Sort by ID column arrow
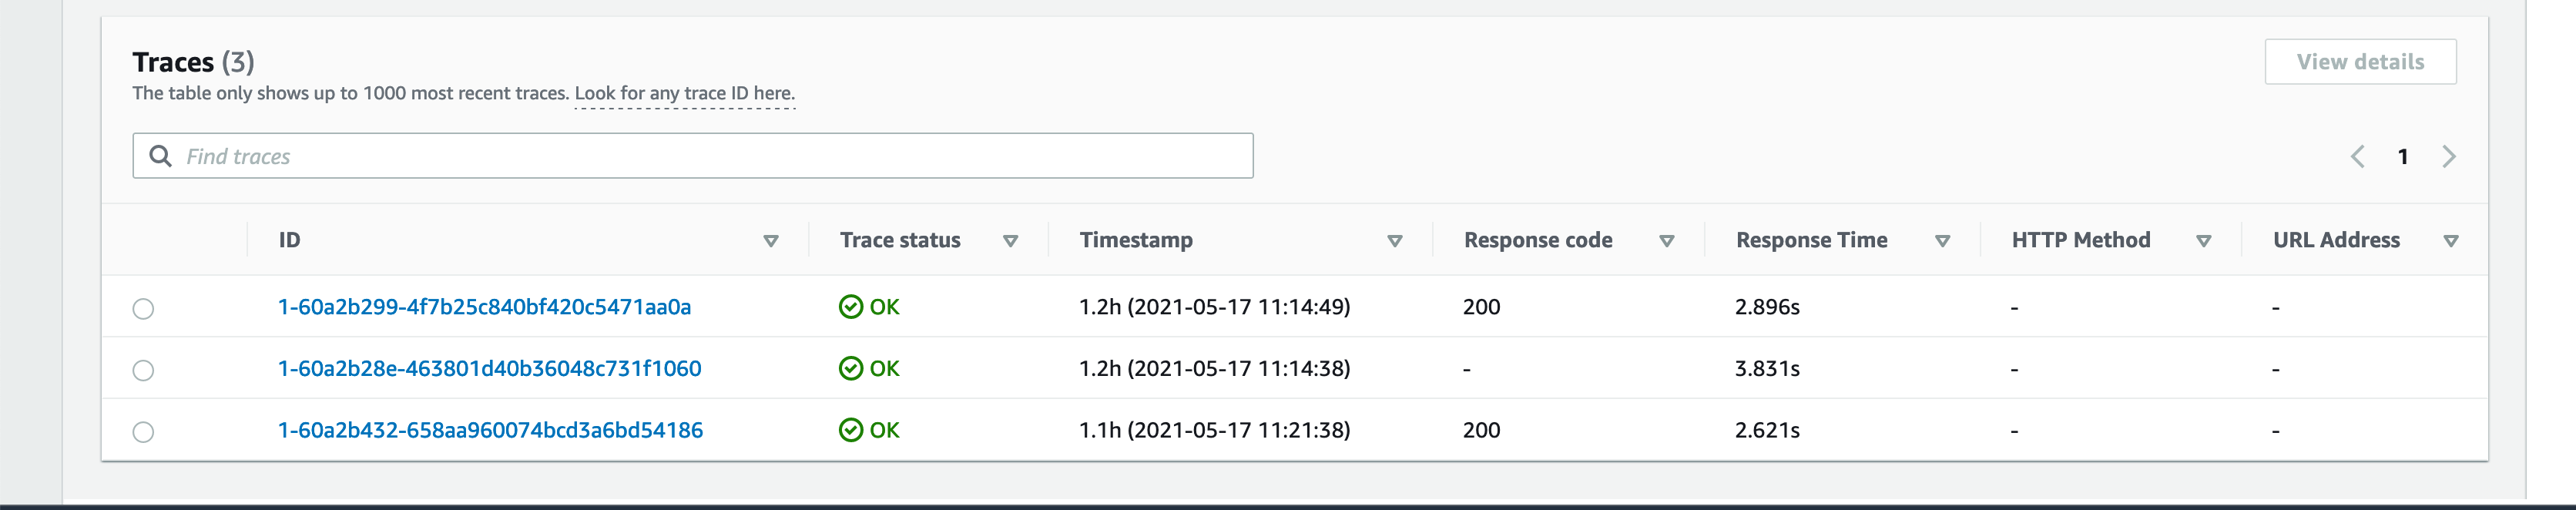Screen dimensions: 2576x510 [771, 241]
